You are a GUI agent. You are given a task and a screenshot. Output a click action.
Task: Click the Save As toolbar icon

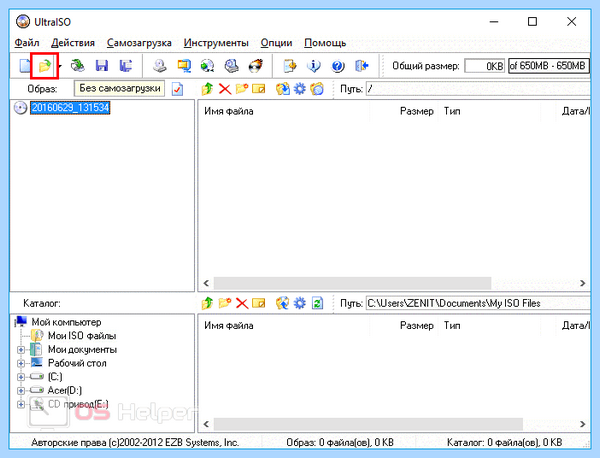point(126,66)
